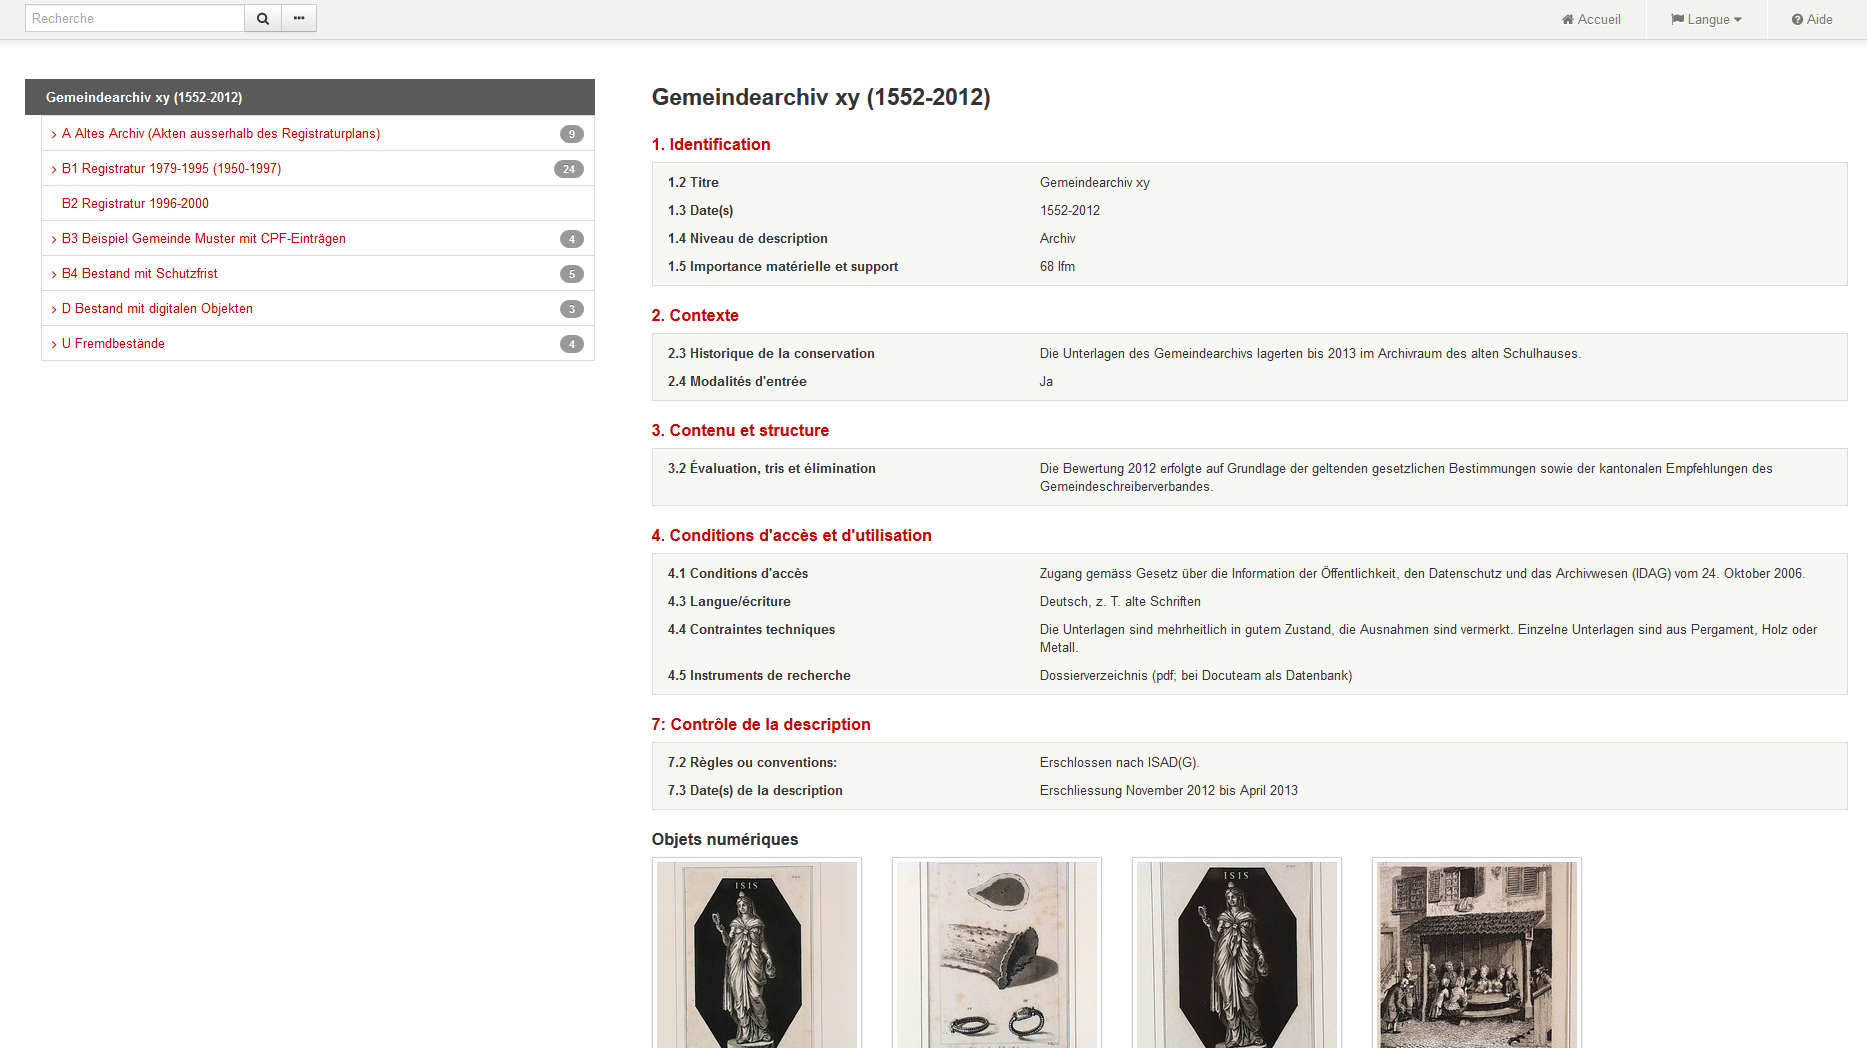
Task: Expand B1 Registratur 1979-1995 chevron
Action: point(54,169)
